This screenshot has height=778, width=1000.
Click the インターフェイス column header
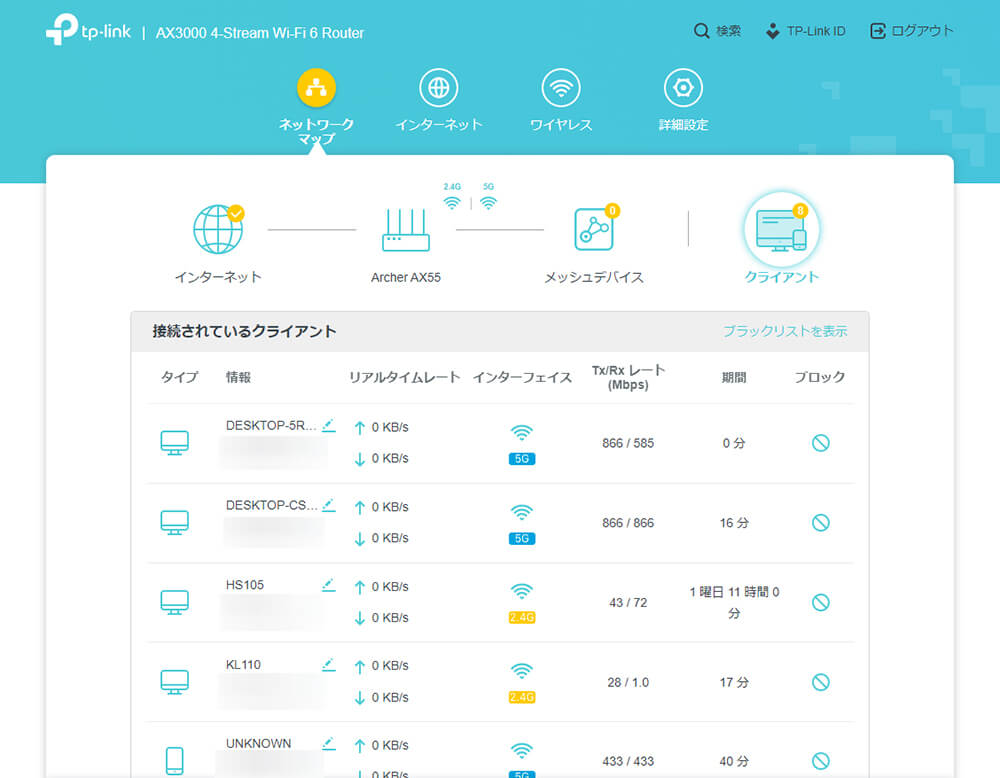[x=522, y=377]
